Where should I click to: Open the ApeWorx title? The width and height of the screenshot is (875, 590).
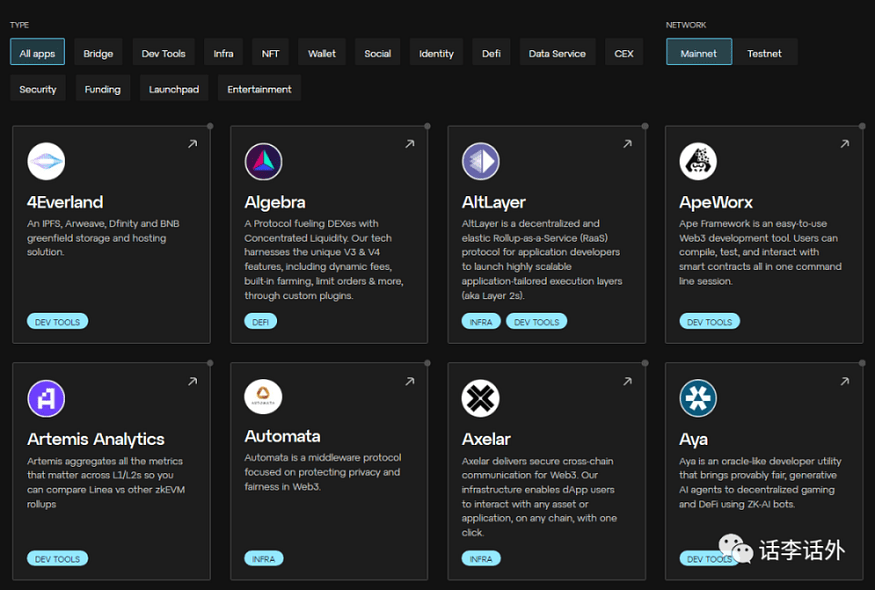coord(716,202)
